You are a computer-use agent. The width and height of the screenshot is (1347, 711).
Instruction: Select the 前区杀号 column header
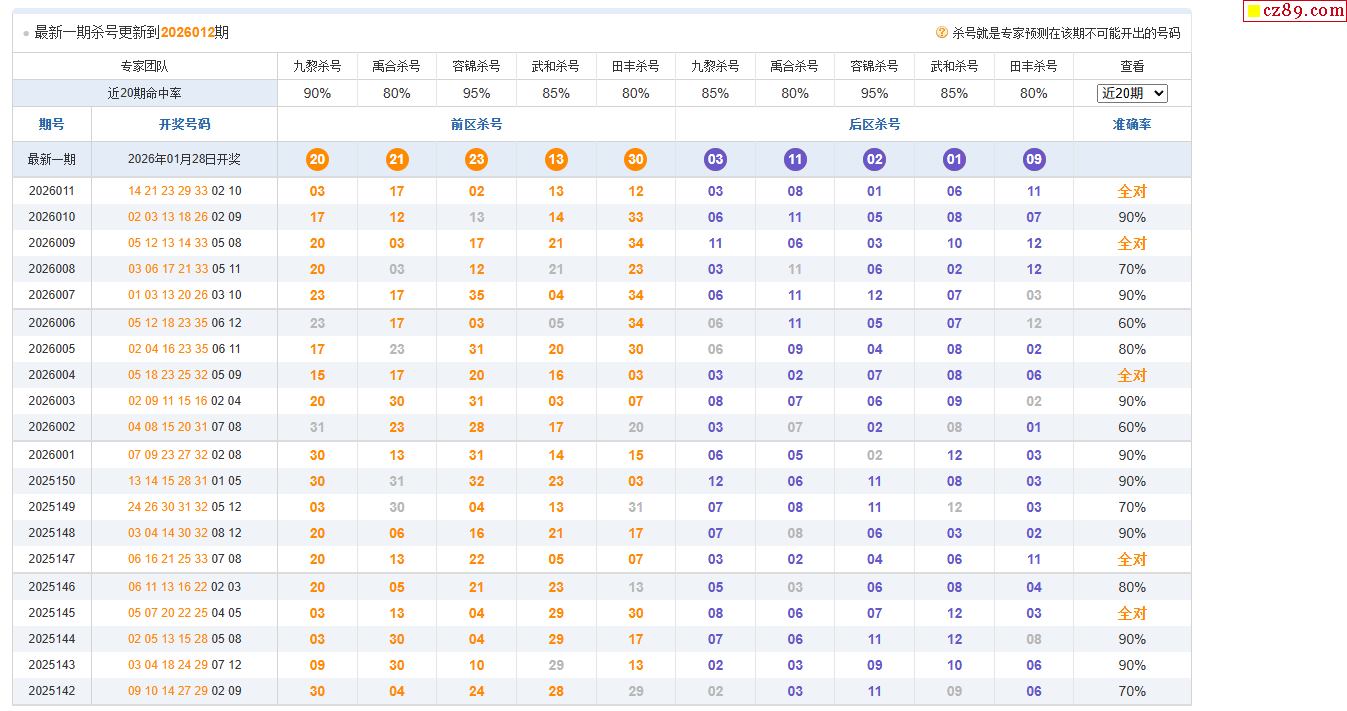476,125
